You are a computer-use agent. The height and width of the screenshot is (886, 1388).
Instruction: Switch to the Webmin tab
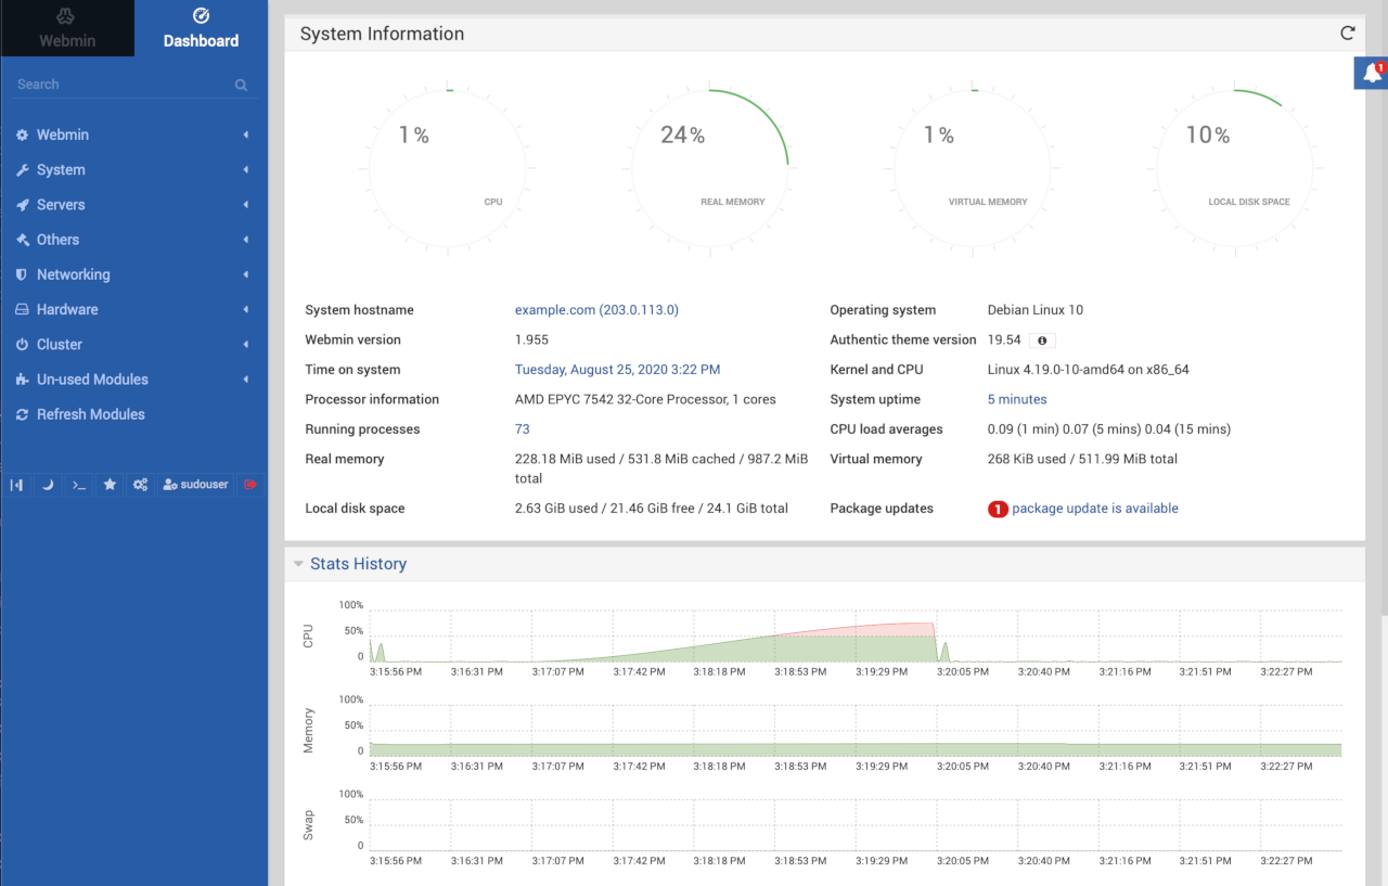66,27
